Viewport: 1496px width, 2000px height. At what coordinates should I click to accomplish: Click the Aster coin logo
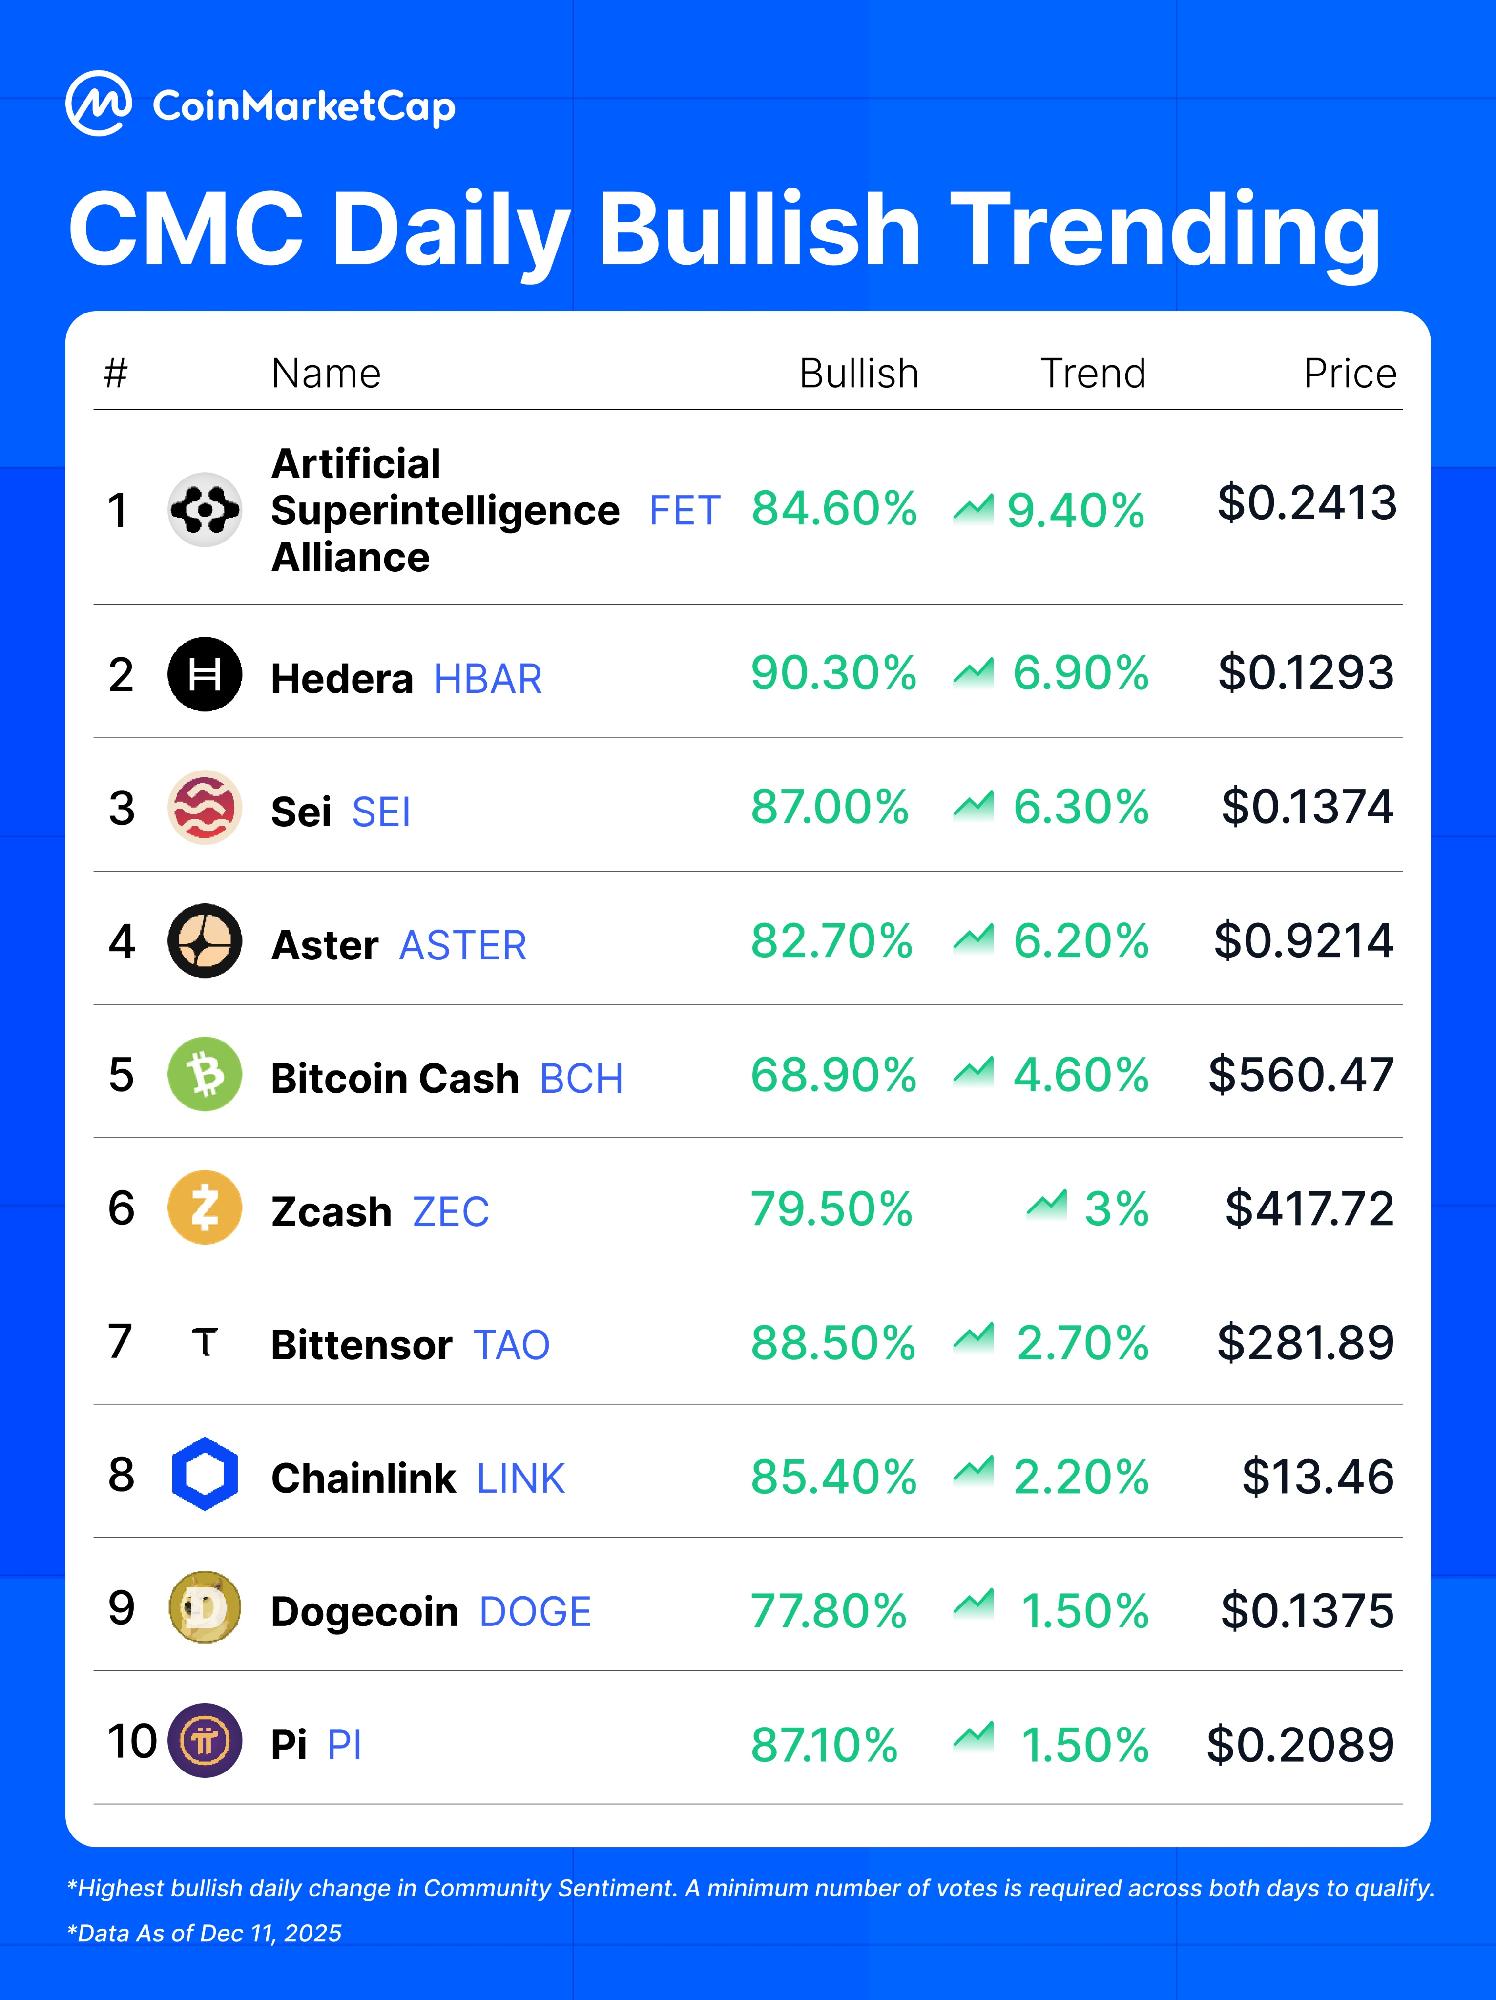[204, 941]
